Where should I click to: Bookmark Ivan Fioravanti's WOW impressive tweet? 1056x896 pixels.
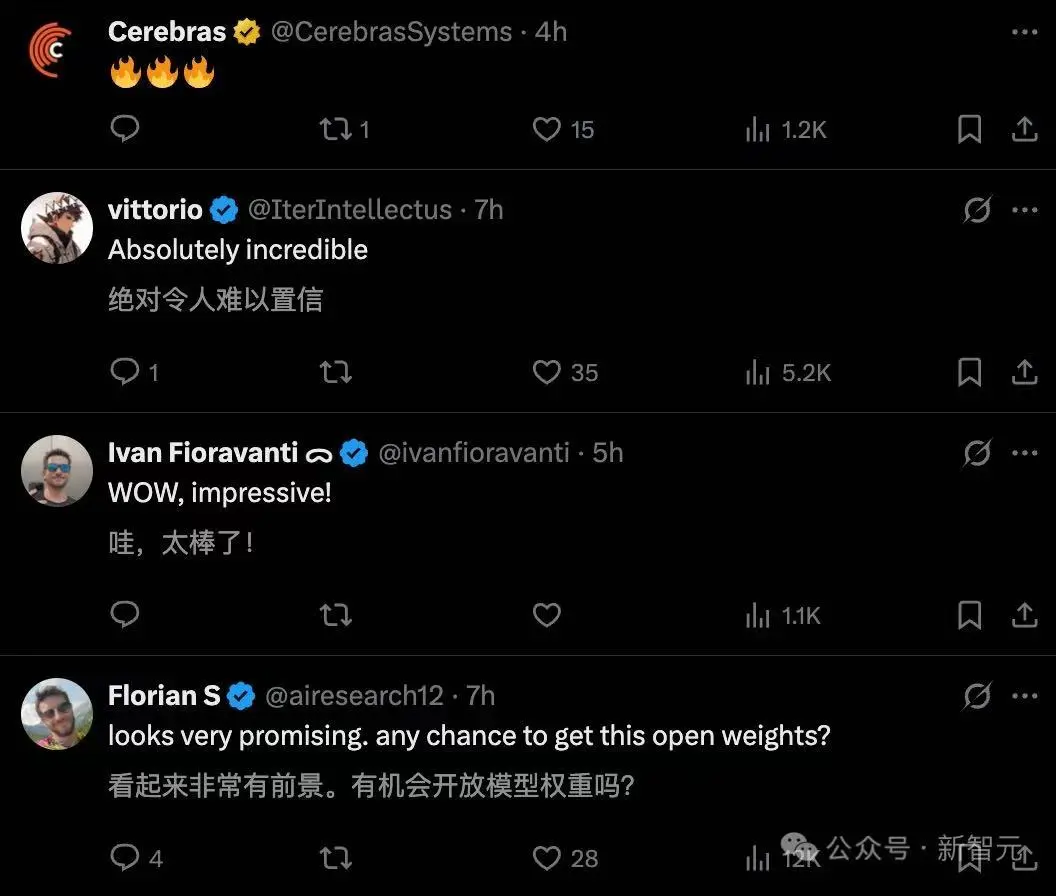pyautogui.click(x=969, y=615)
